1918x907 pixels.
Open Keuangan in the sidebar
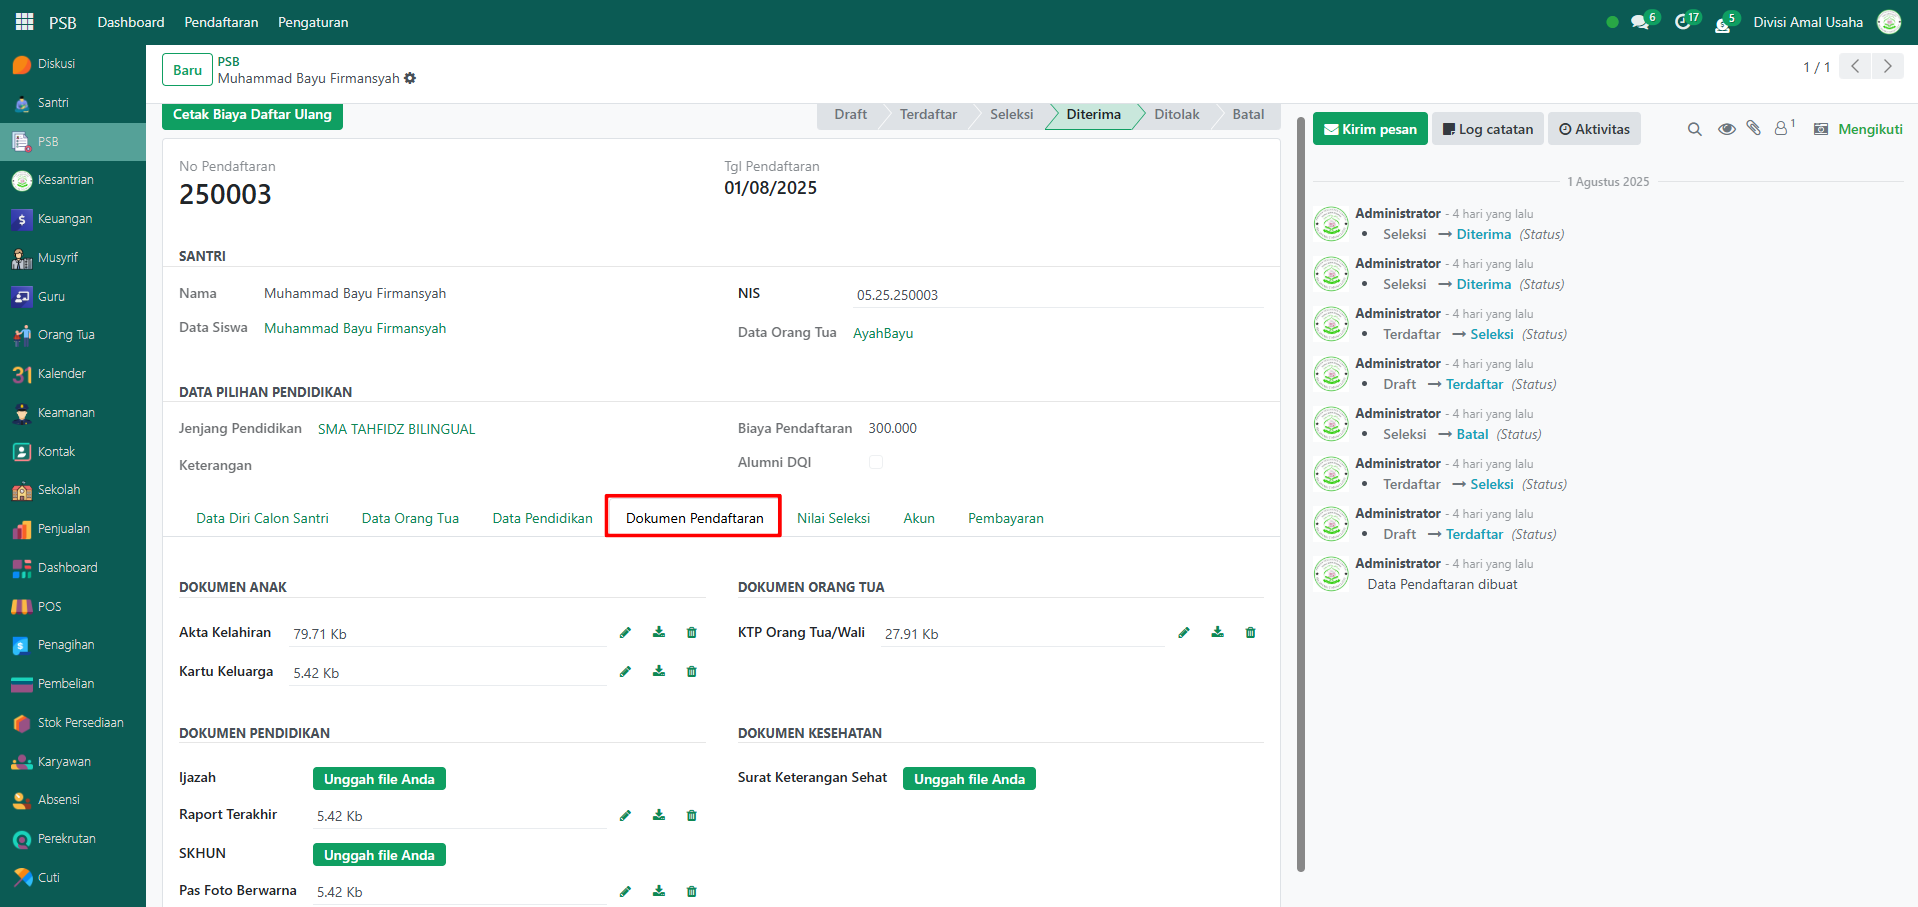click(x=64, y=219)
